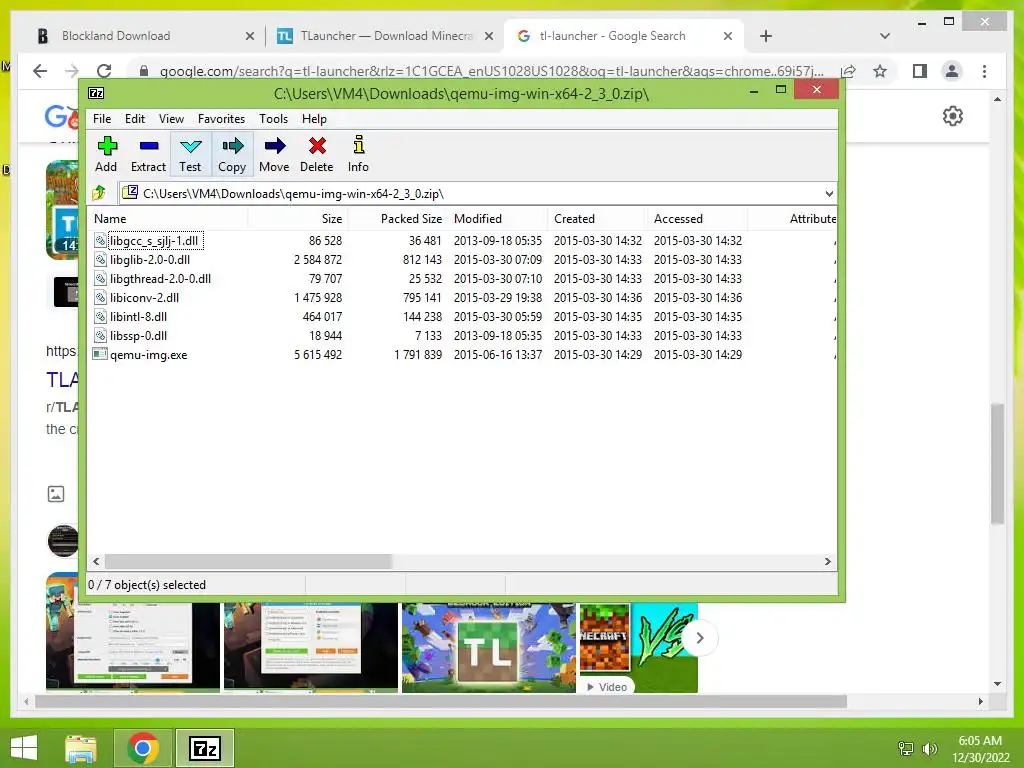
Task: Select libssp-0.dll in the file list
Action: click(138, 336)
